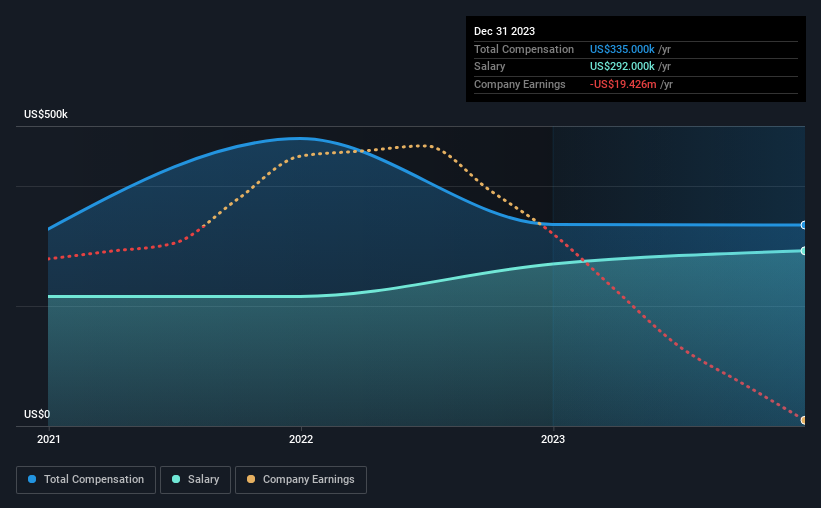
Task: Click the Salary tooltip row label
Action: pyautogui.click(x=490, y=67)
